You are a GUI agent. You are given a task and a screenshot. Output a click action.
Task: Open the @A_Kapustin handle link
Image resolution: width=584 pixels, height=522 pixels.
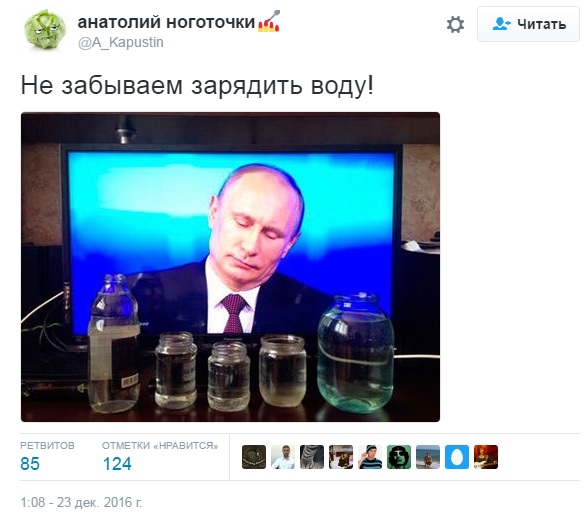(x=121, y=42)
